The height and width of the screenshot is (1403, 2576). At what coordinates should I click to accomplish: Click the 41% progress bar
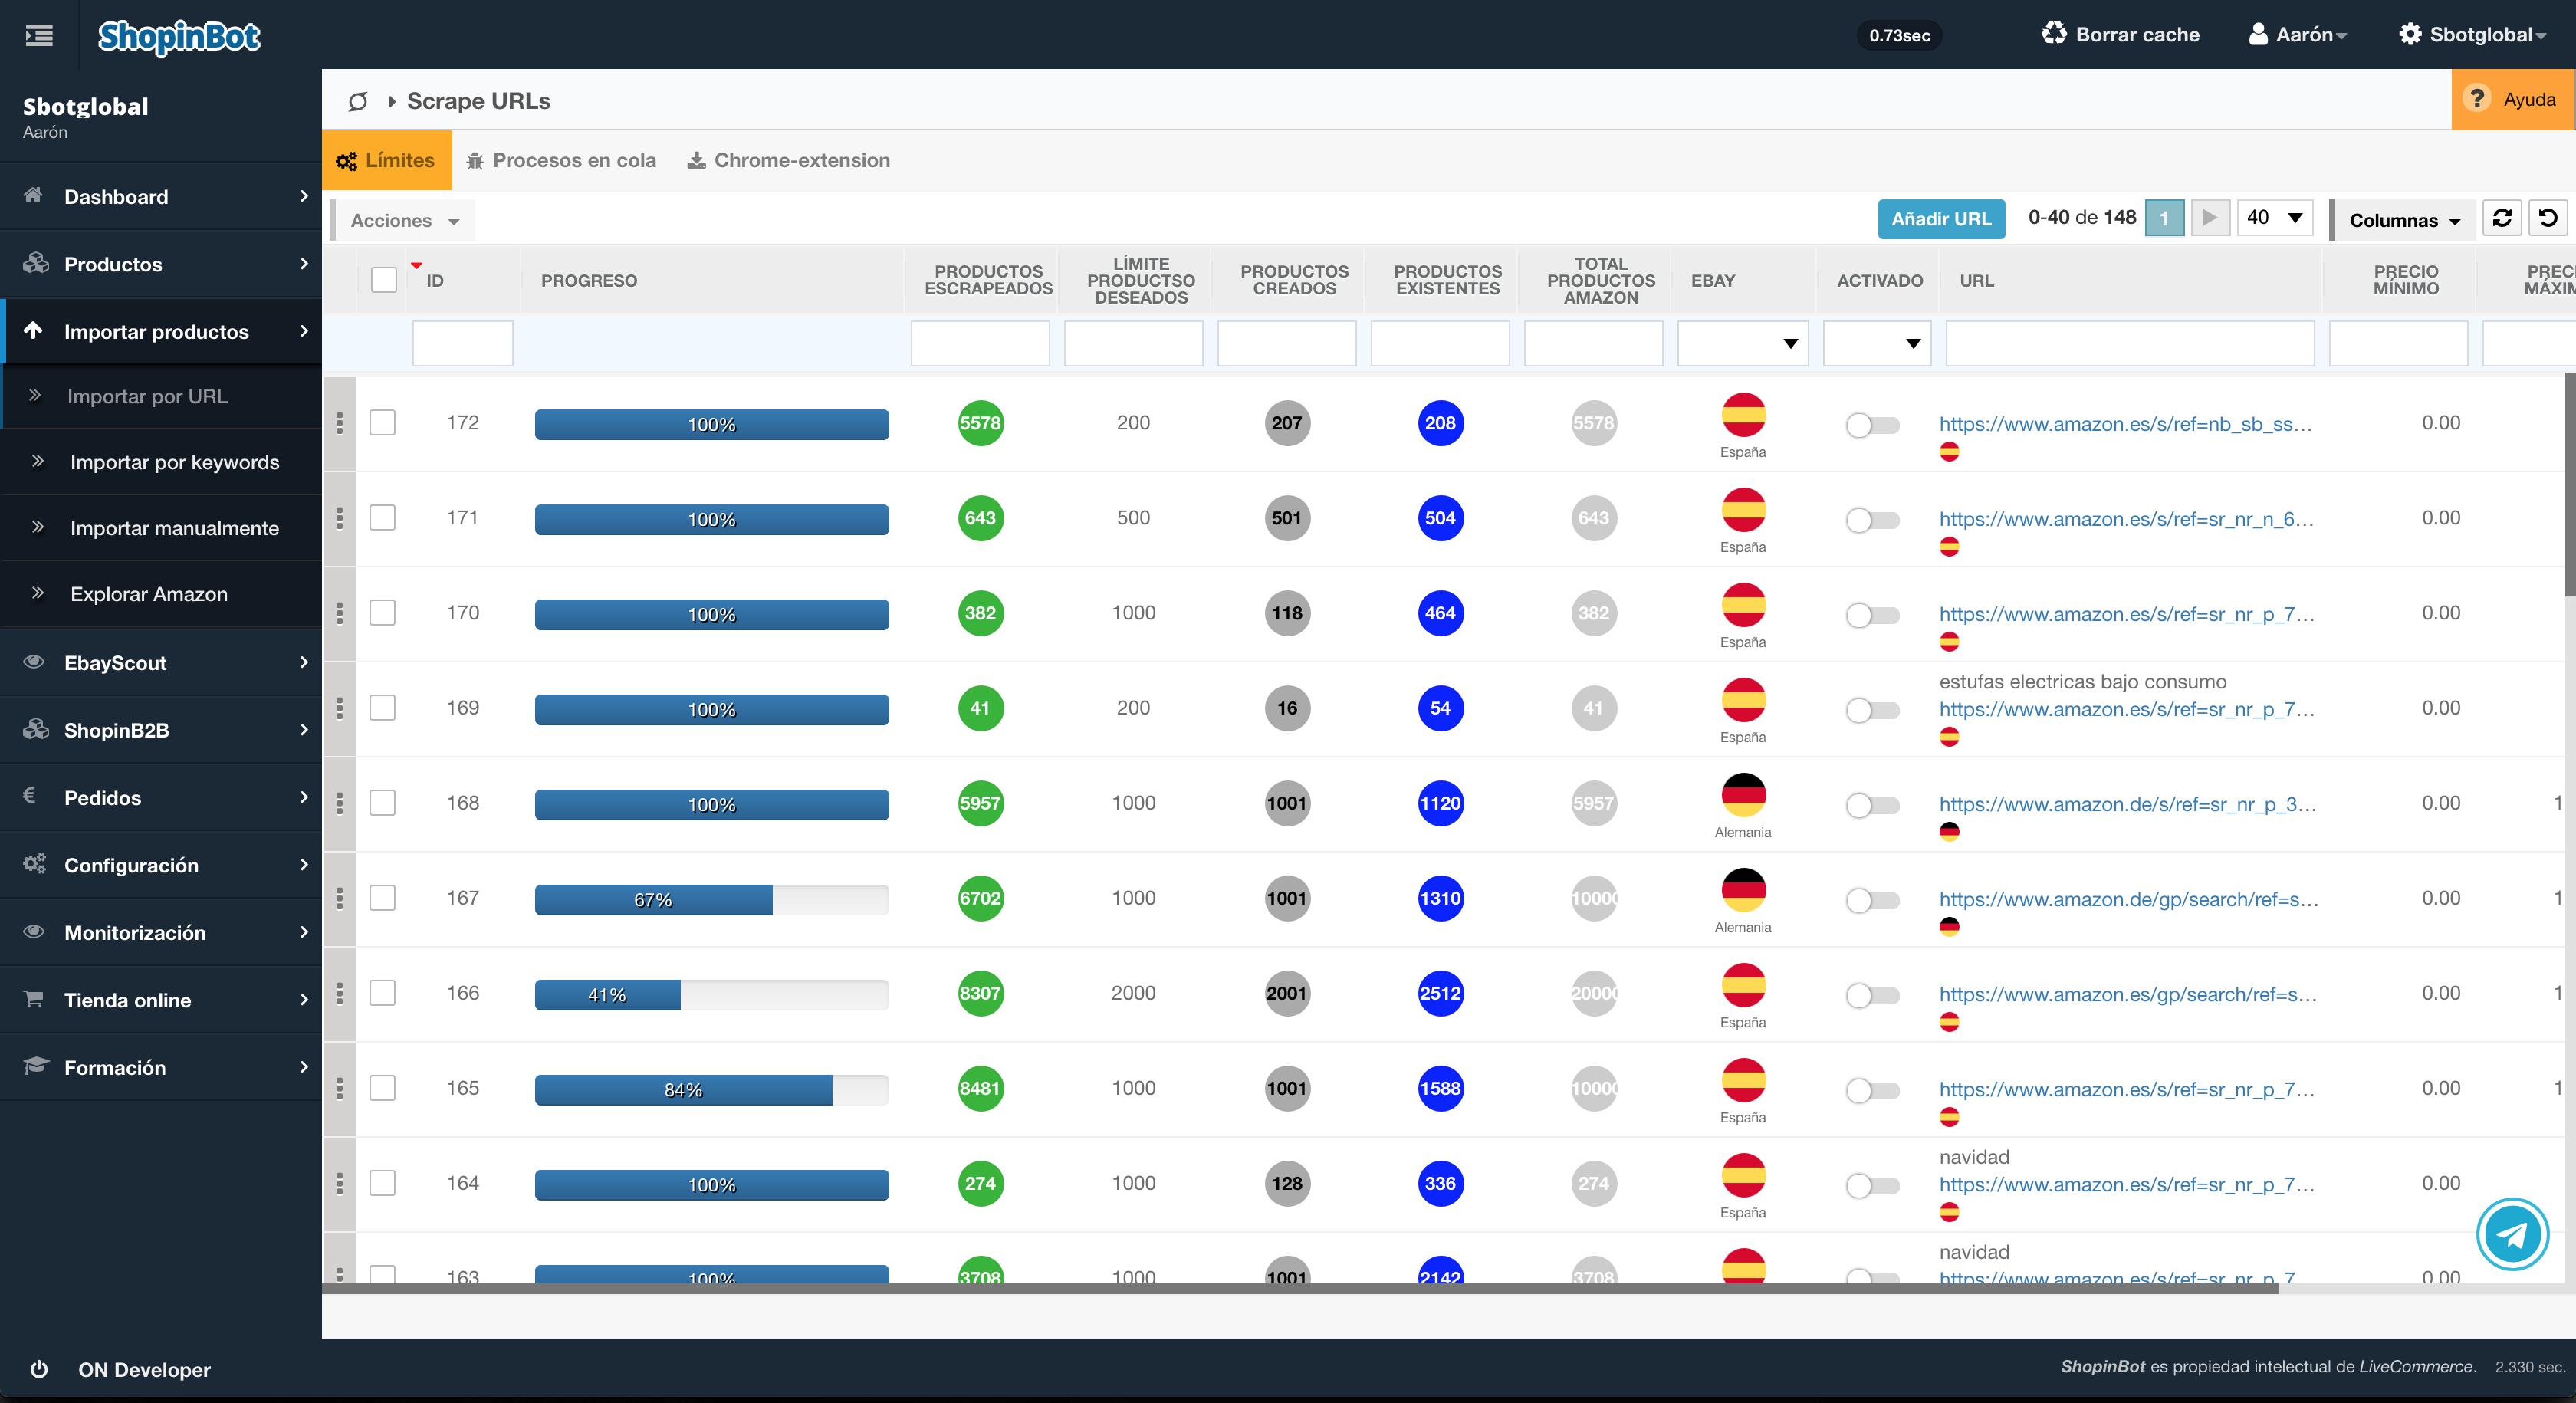tap(712, 994)
